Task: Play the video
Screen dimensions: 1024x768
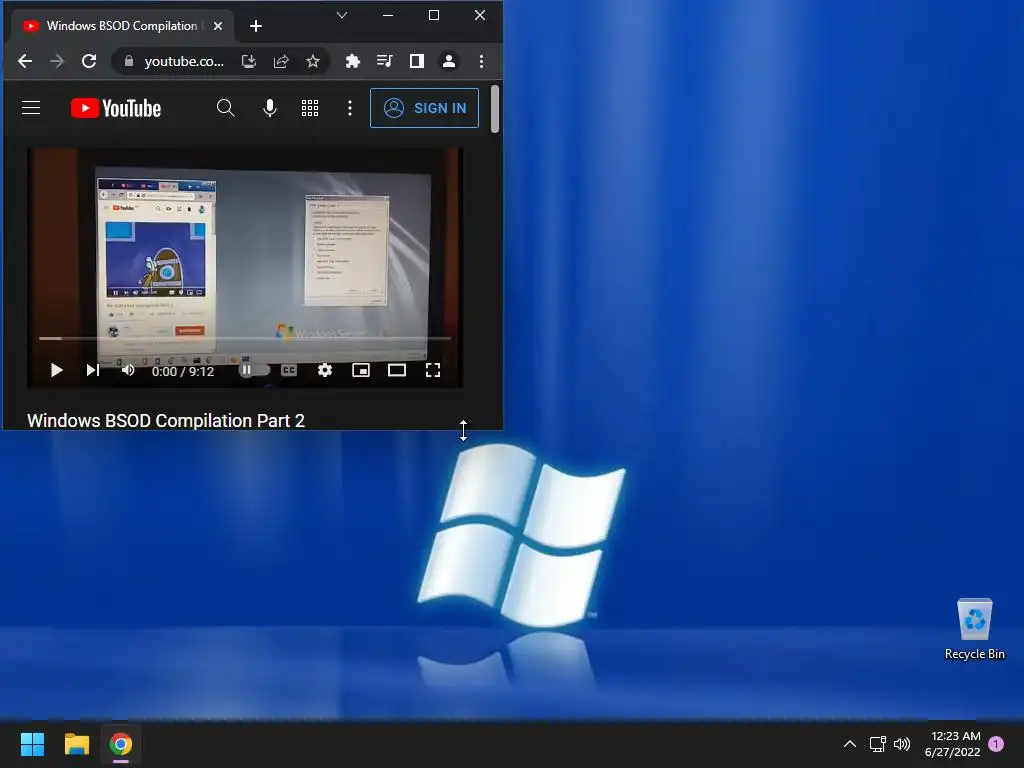Action: [56, 370]
